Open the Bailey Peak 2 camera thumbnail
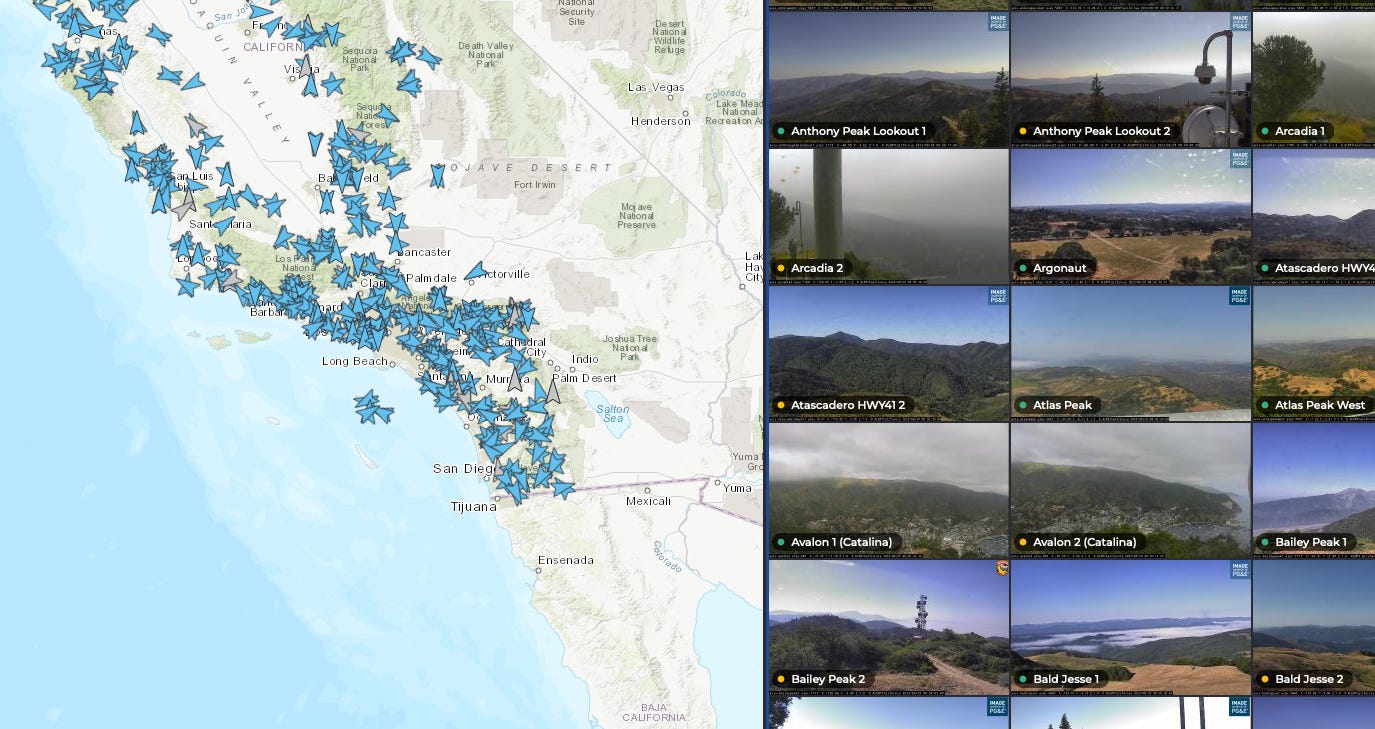Image resolution: width=1375 pixels, height=729 pixels. point(888,627)
